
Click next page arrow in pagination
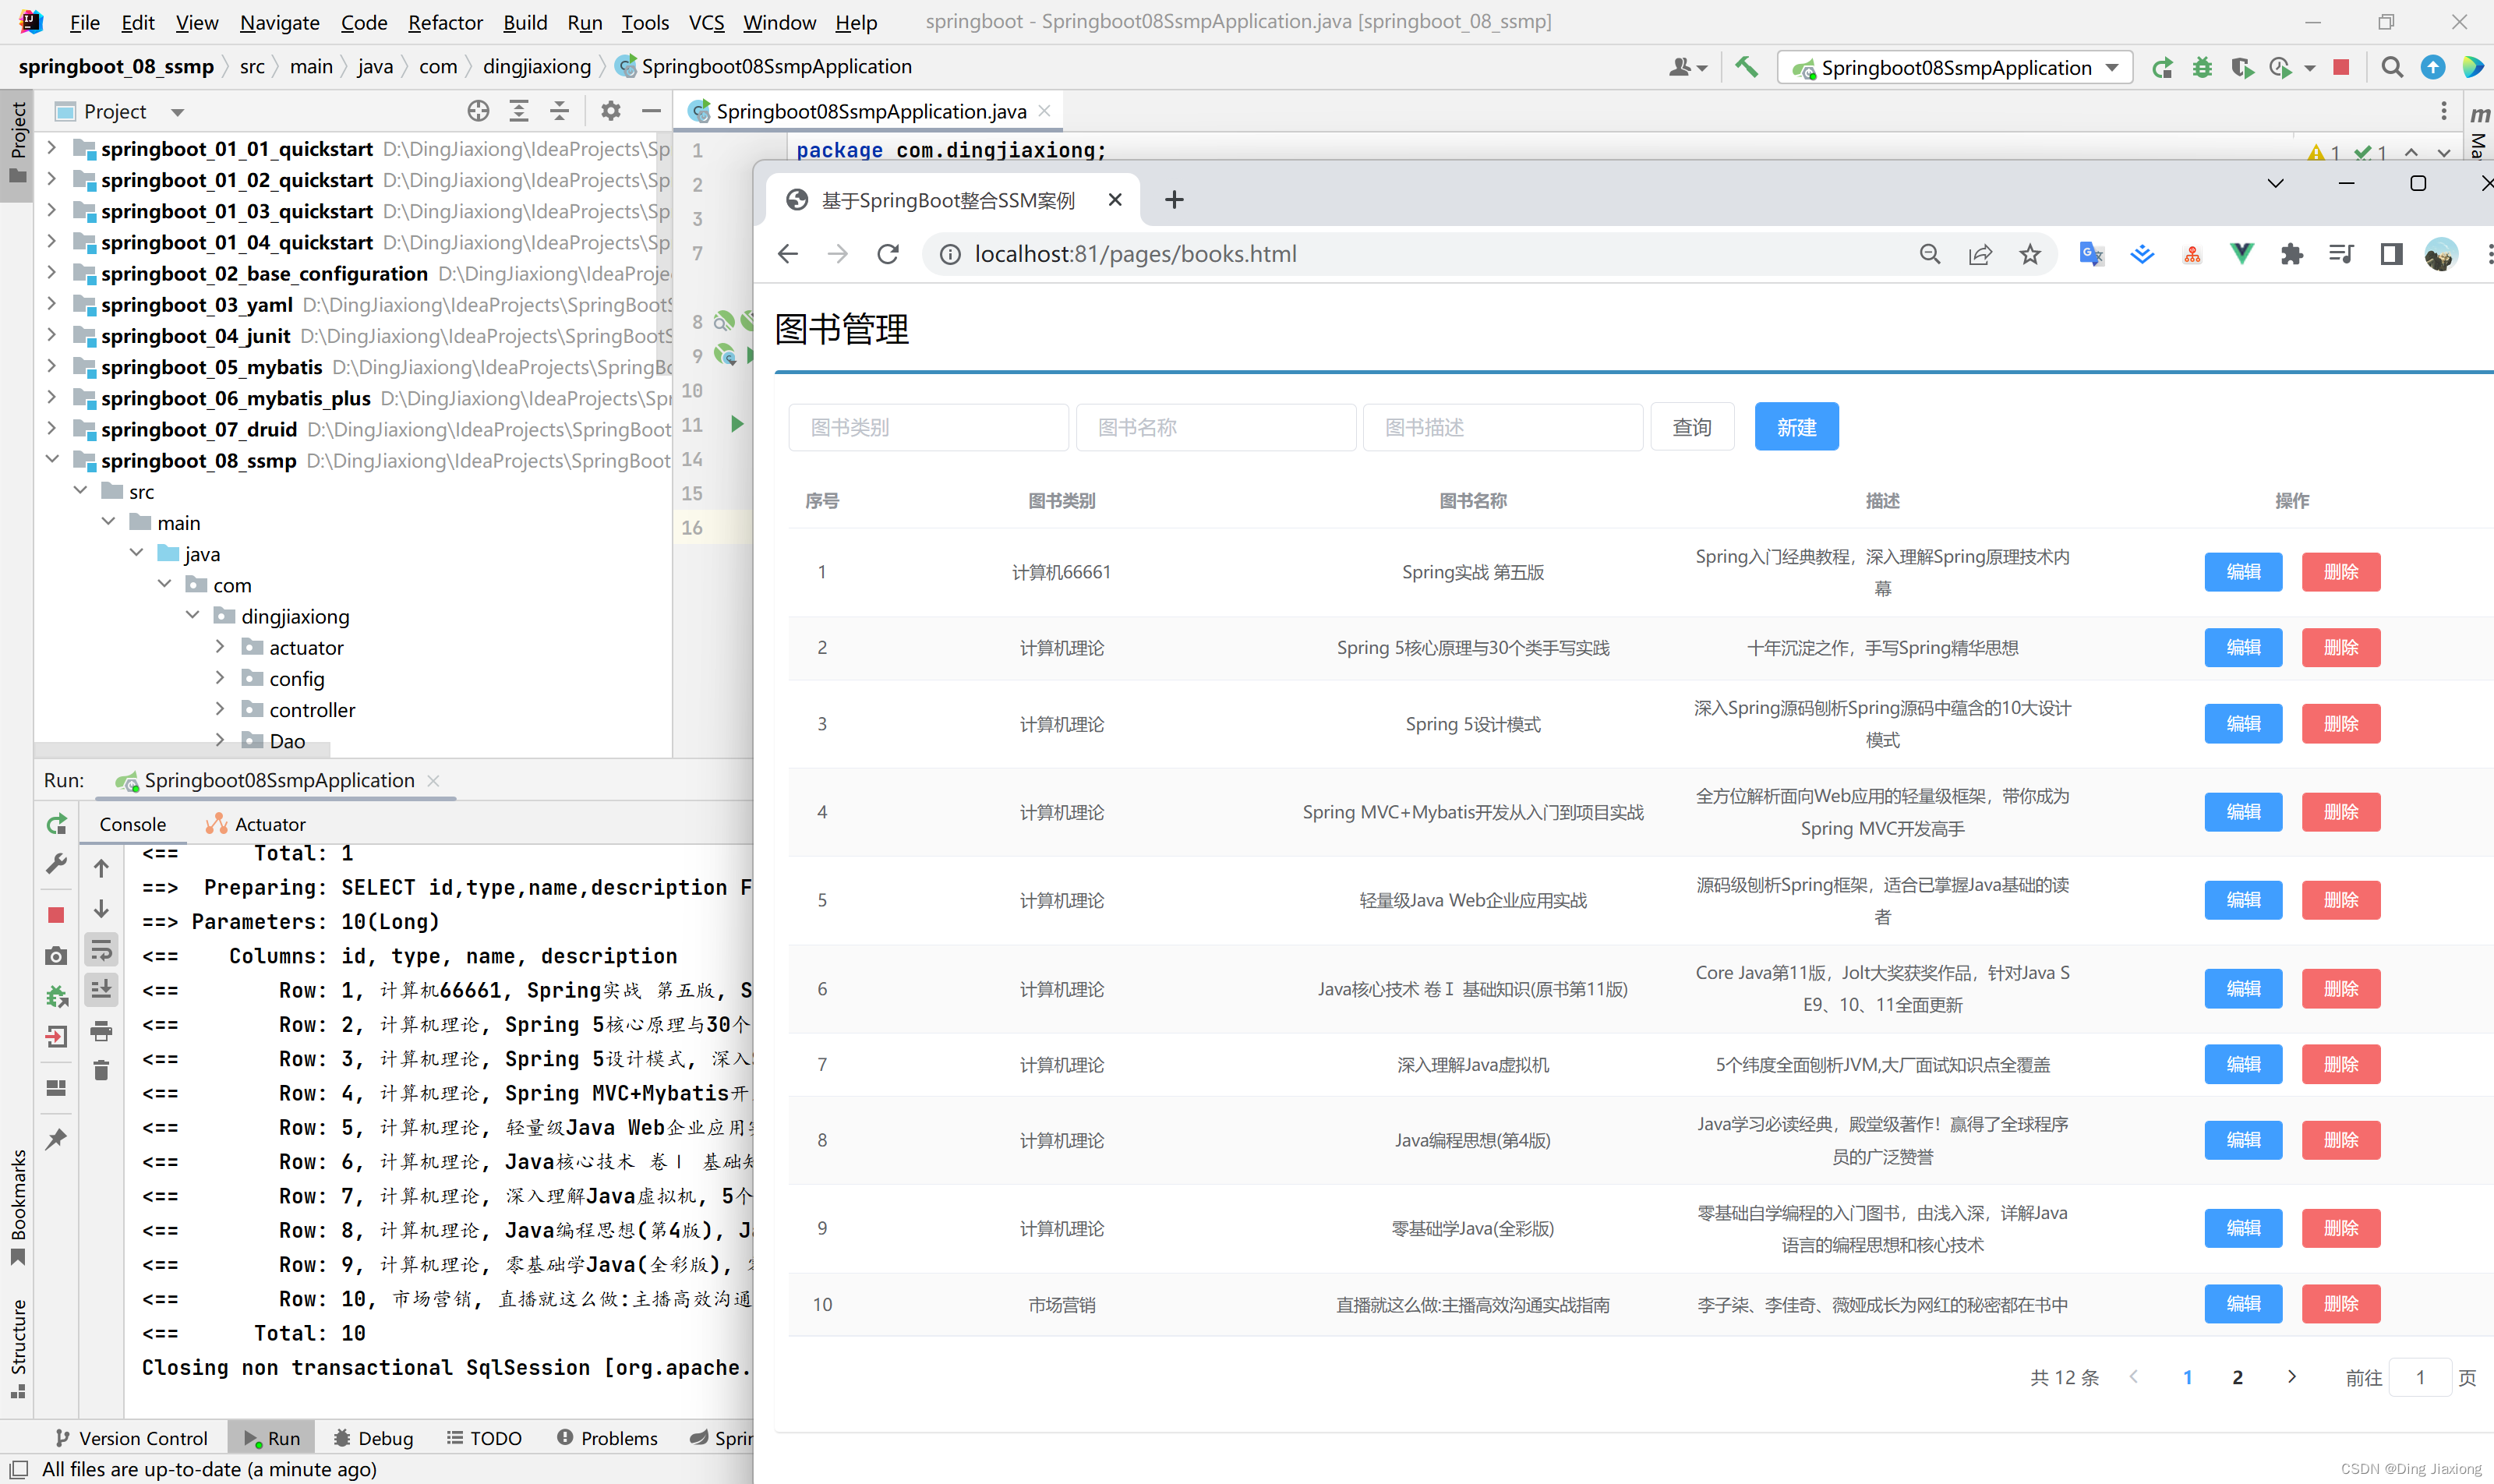(x=2291, y=1377)
